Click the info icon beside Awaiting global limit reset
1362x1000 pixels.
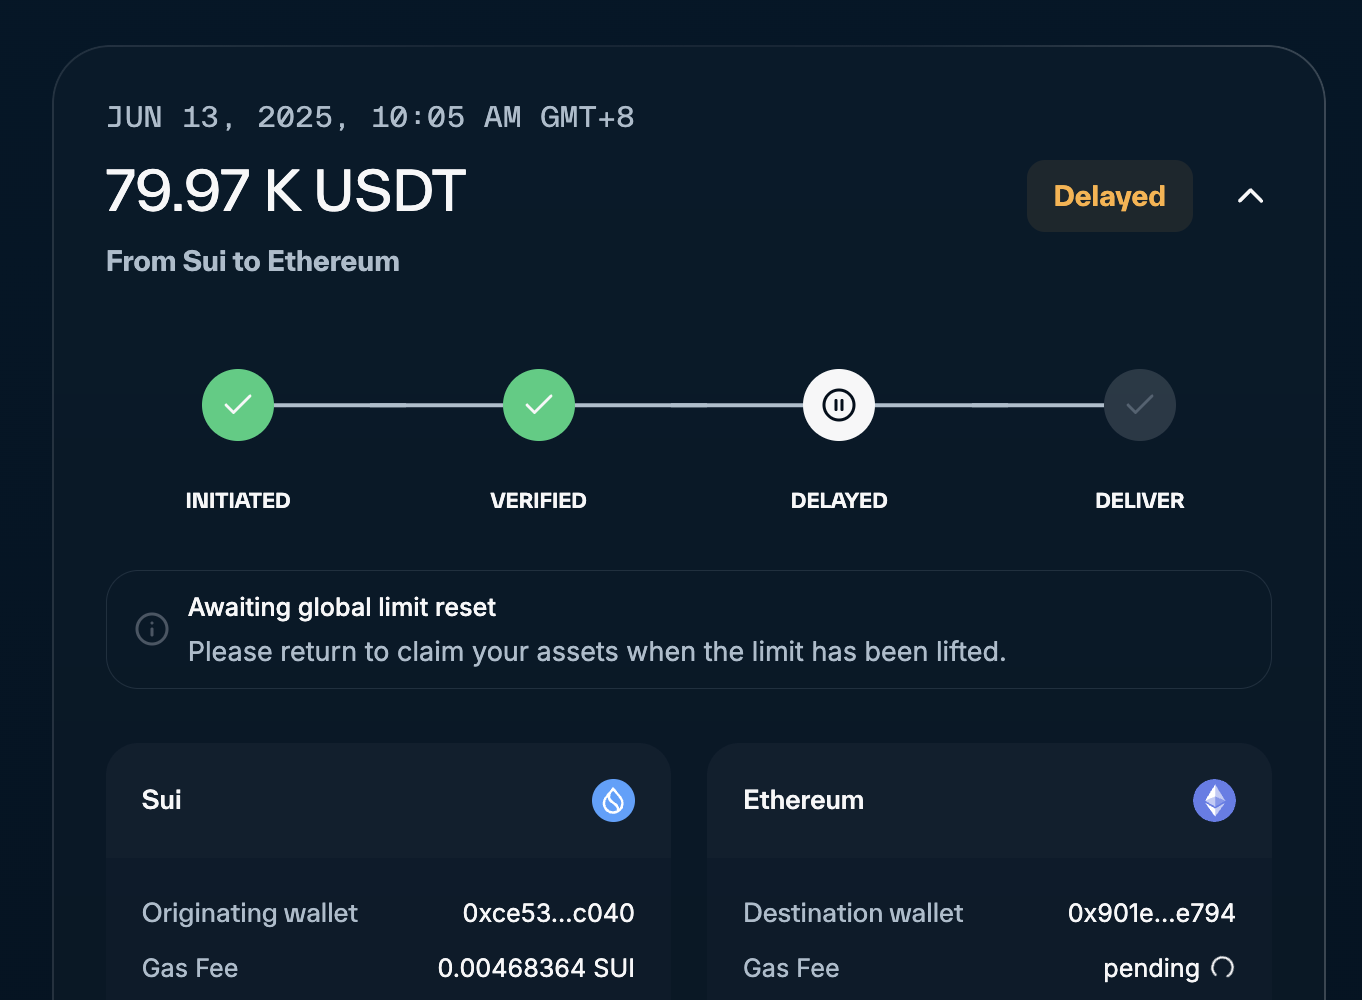[x=152, y=629]
